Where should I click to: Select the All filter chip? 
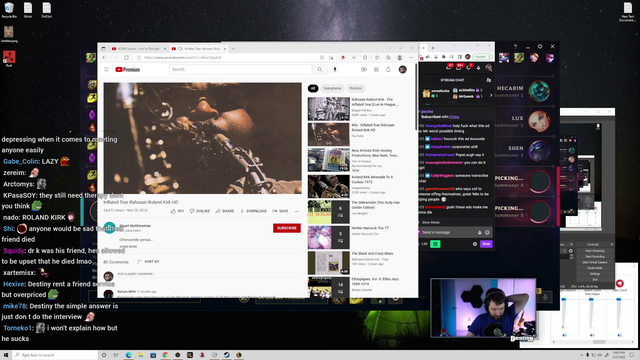[x=313, y=88]
